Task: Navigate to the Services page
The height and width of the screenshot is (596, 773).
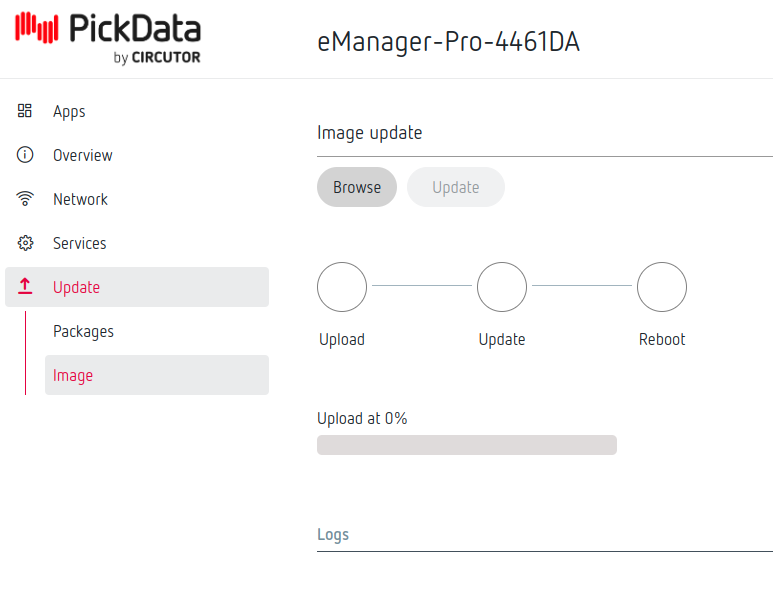Action: (x=79, y=243)
